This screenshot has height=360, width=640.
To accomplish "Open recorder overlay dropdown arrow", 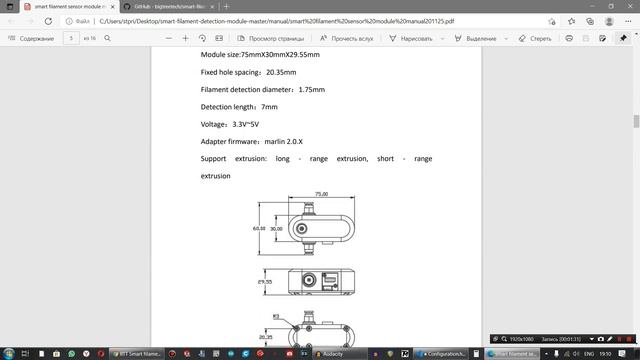I will point(591,339).
